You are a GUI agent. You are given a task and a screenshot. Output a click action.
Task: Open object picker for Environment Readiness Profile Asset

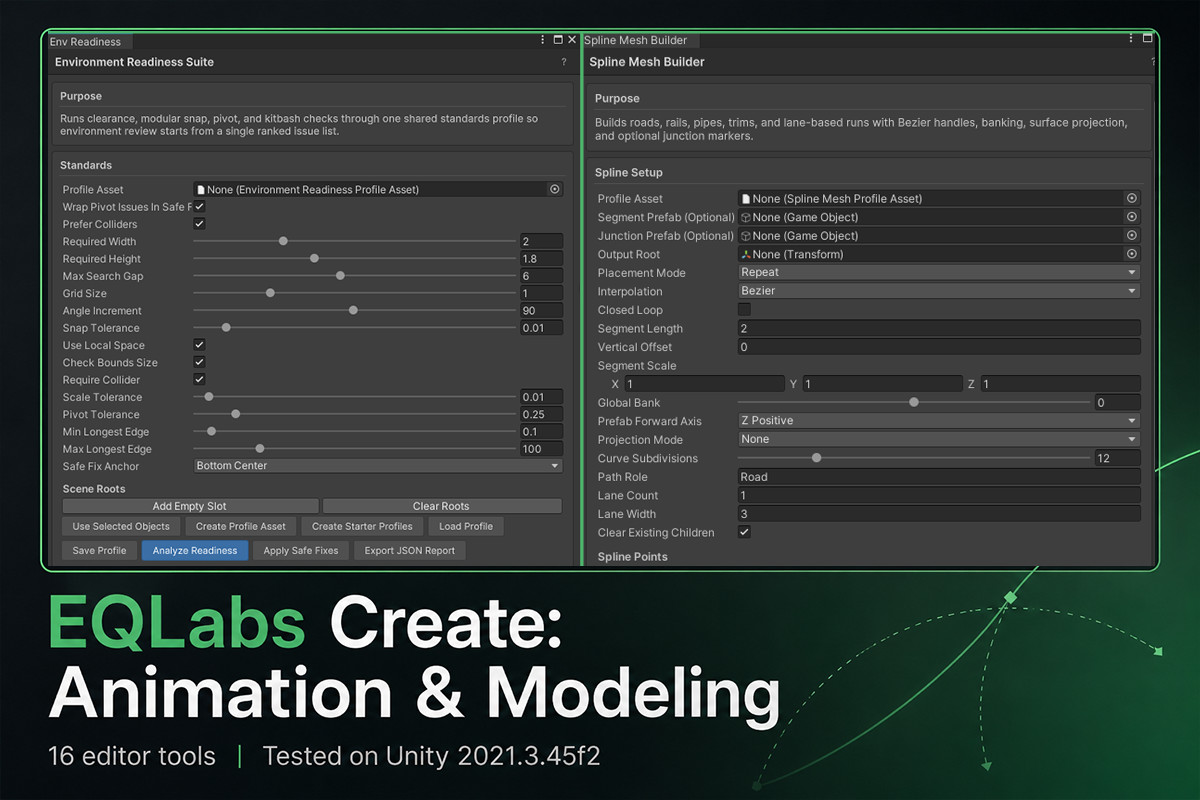pos(555,189)
